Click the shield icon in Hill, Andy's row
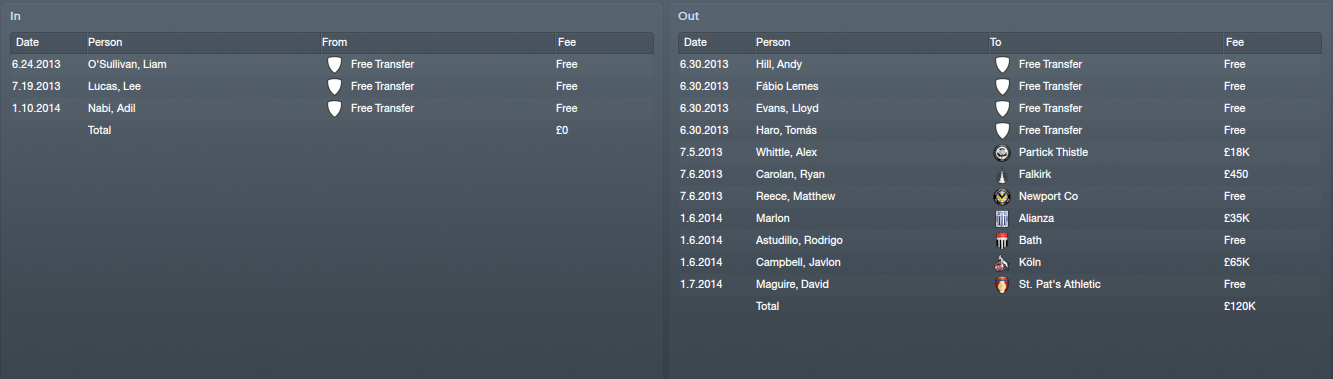 coord(1001,64)
